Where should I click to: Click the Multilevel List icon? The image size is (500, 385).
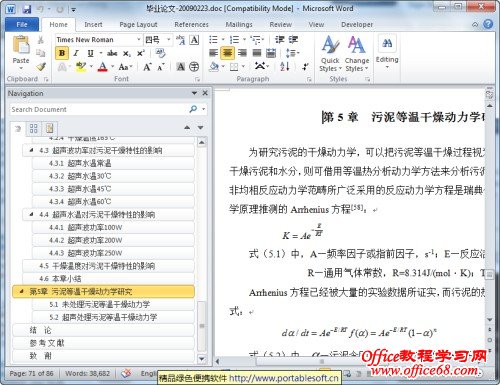[256, 40]
